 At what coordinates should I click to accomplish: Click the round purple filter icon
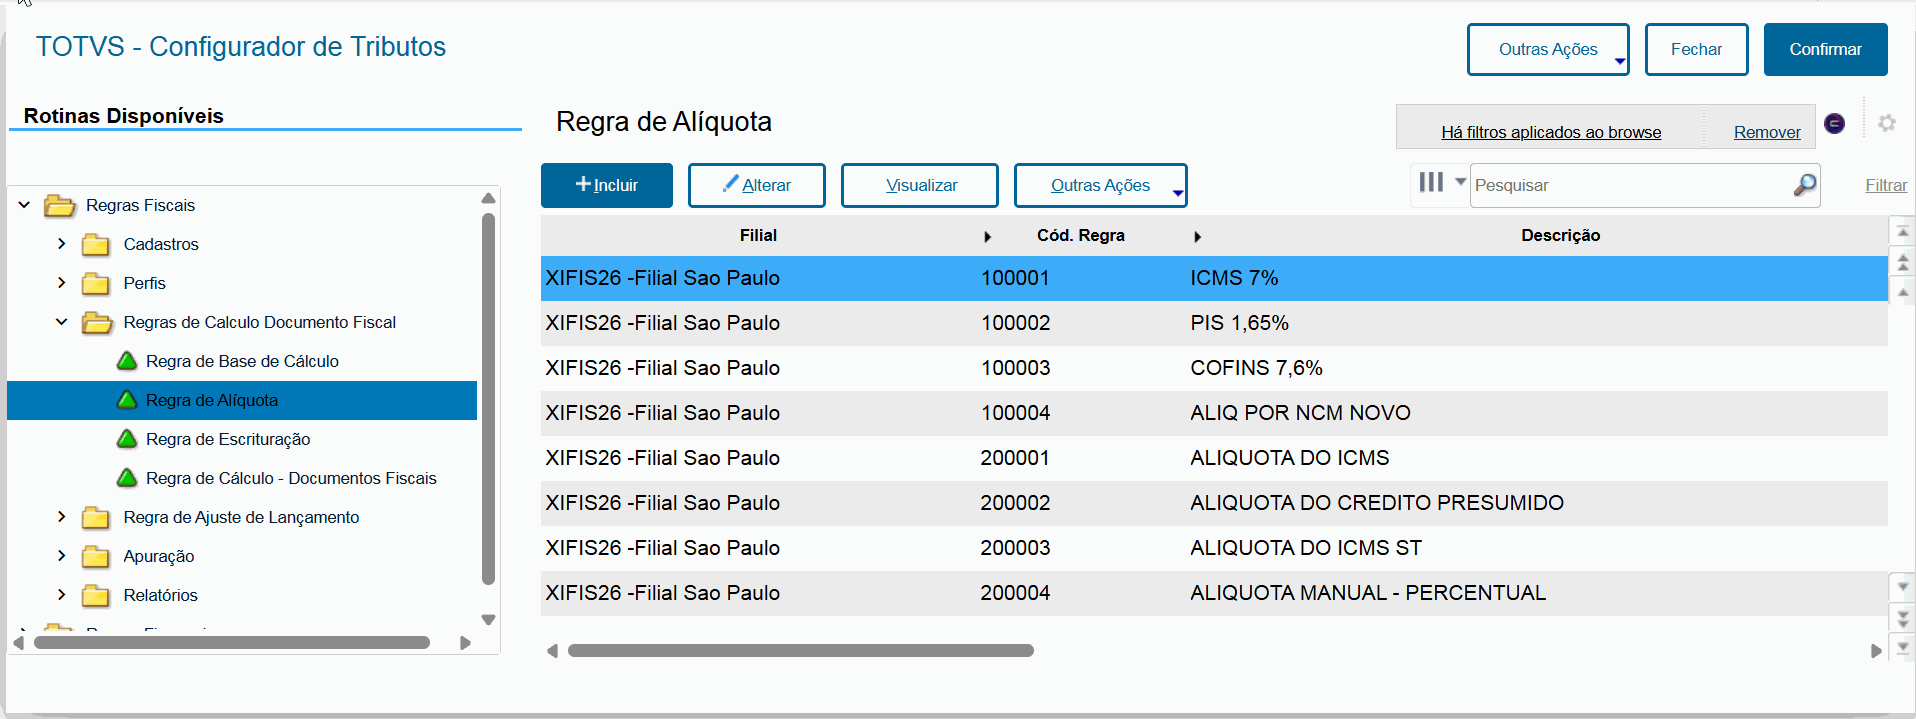tap(1834, 123)
